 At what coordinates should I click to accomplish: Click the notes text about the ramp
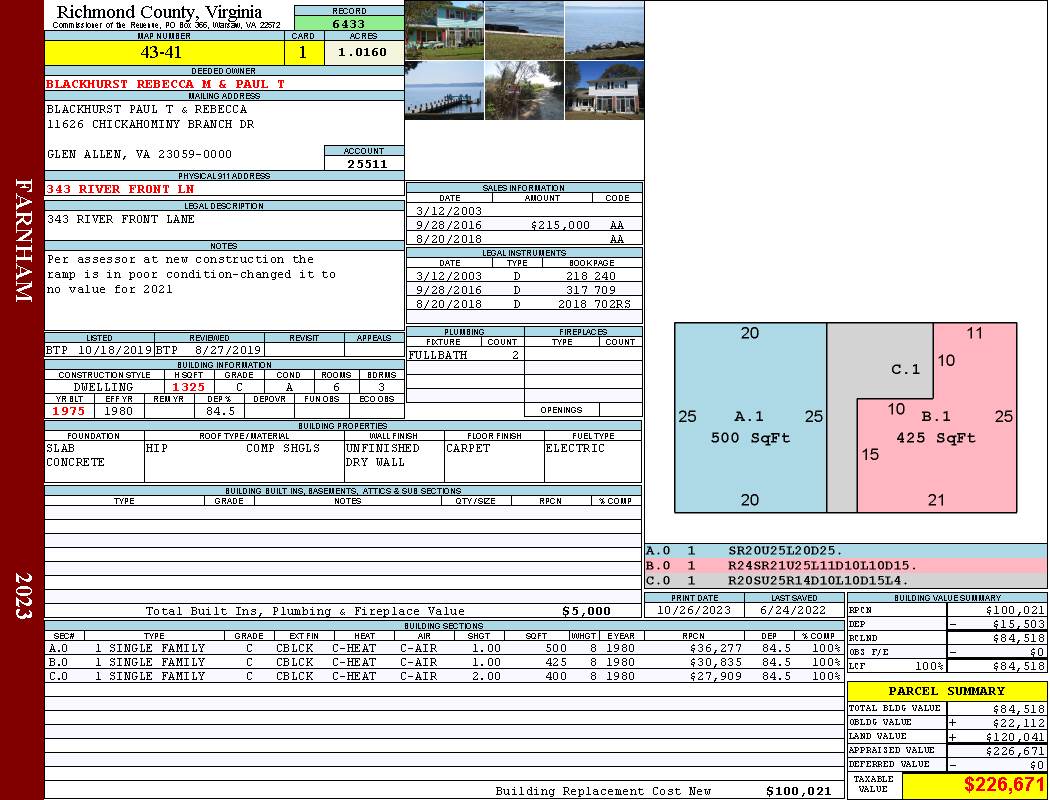tap(191, 274)
